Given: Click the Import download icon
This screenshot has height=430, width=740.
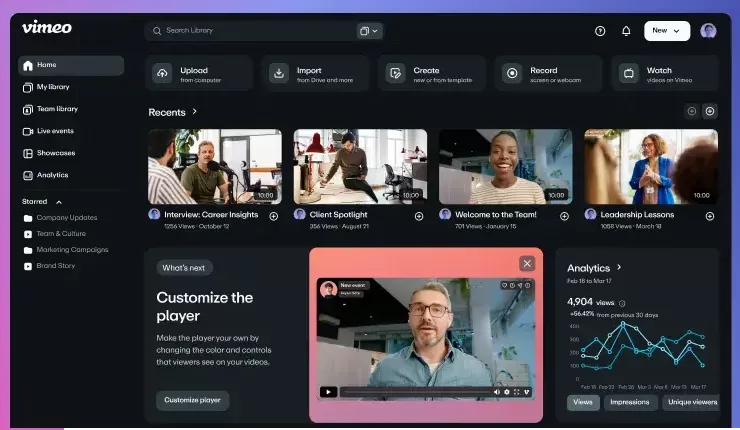Looking at the screenshot, I should click(x=279, y=73).
